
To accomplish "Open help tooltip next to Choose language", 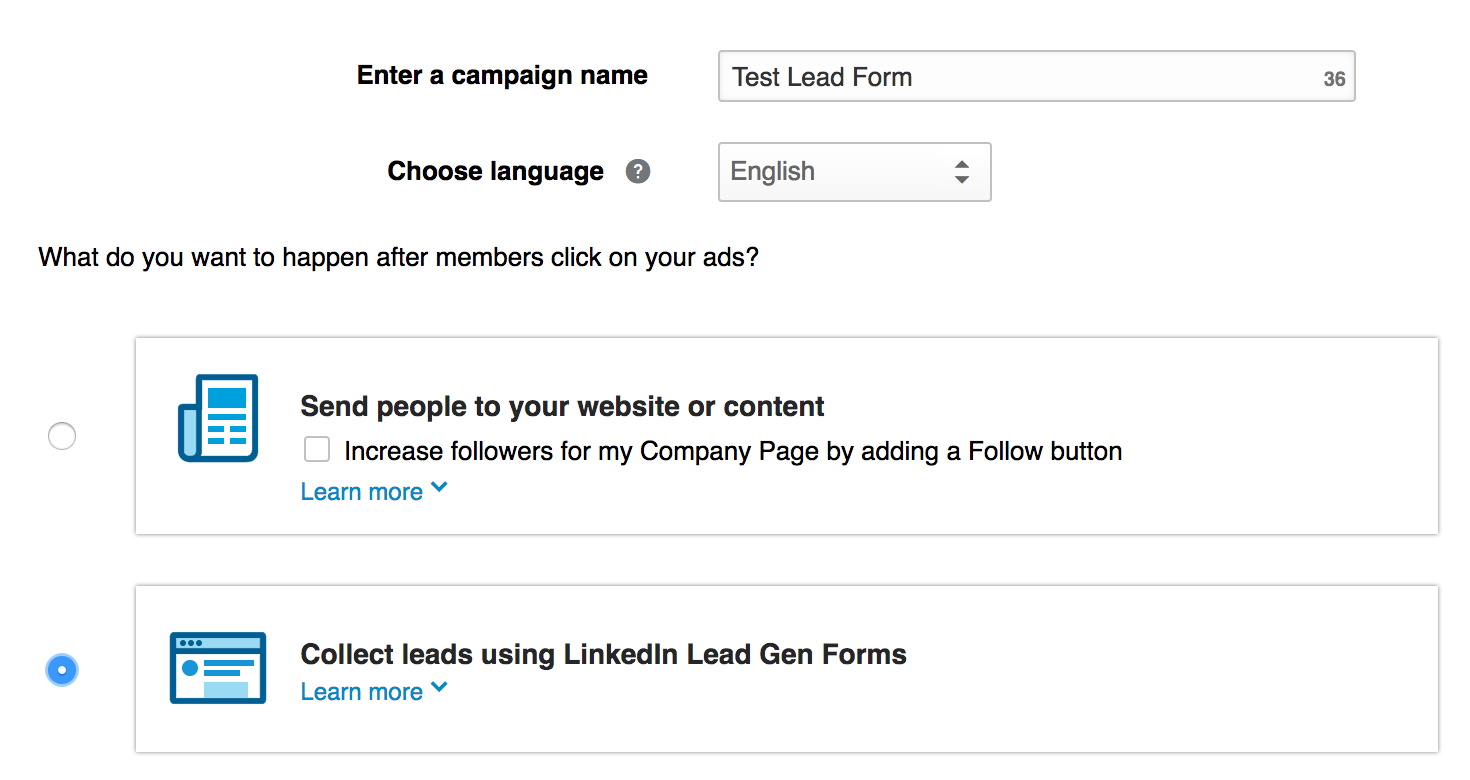I will tap(638, 171).
